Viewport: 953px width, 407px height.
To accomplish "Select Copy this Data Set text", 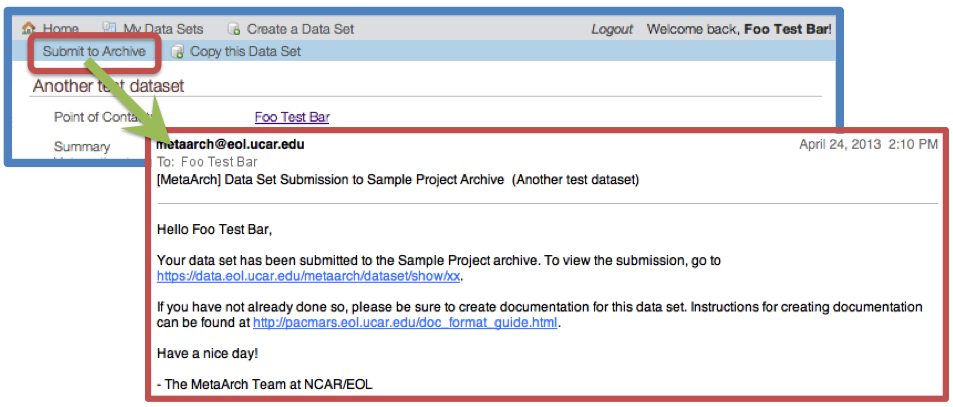I will pos(246,52).
